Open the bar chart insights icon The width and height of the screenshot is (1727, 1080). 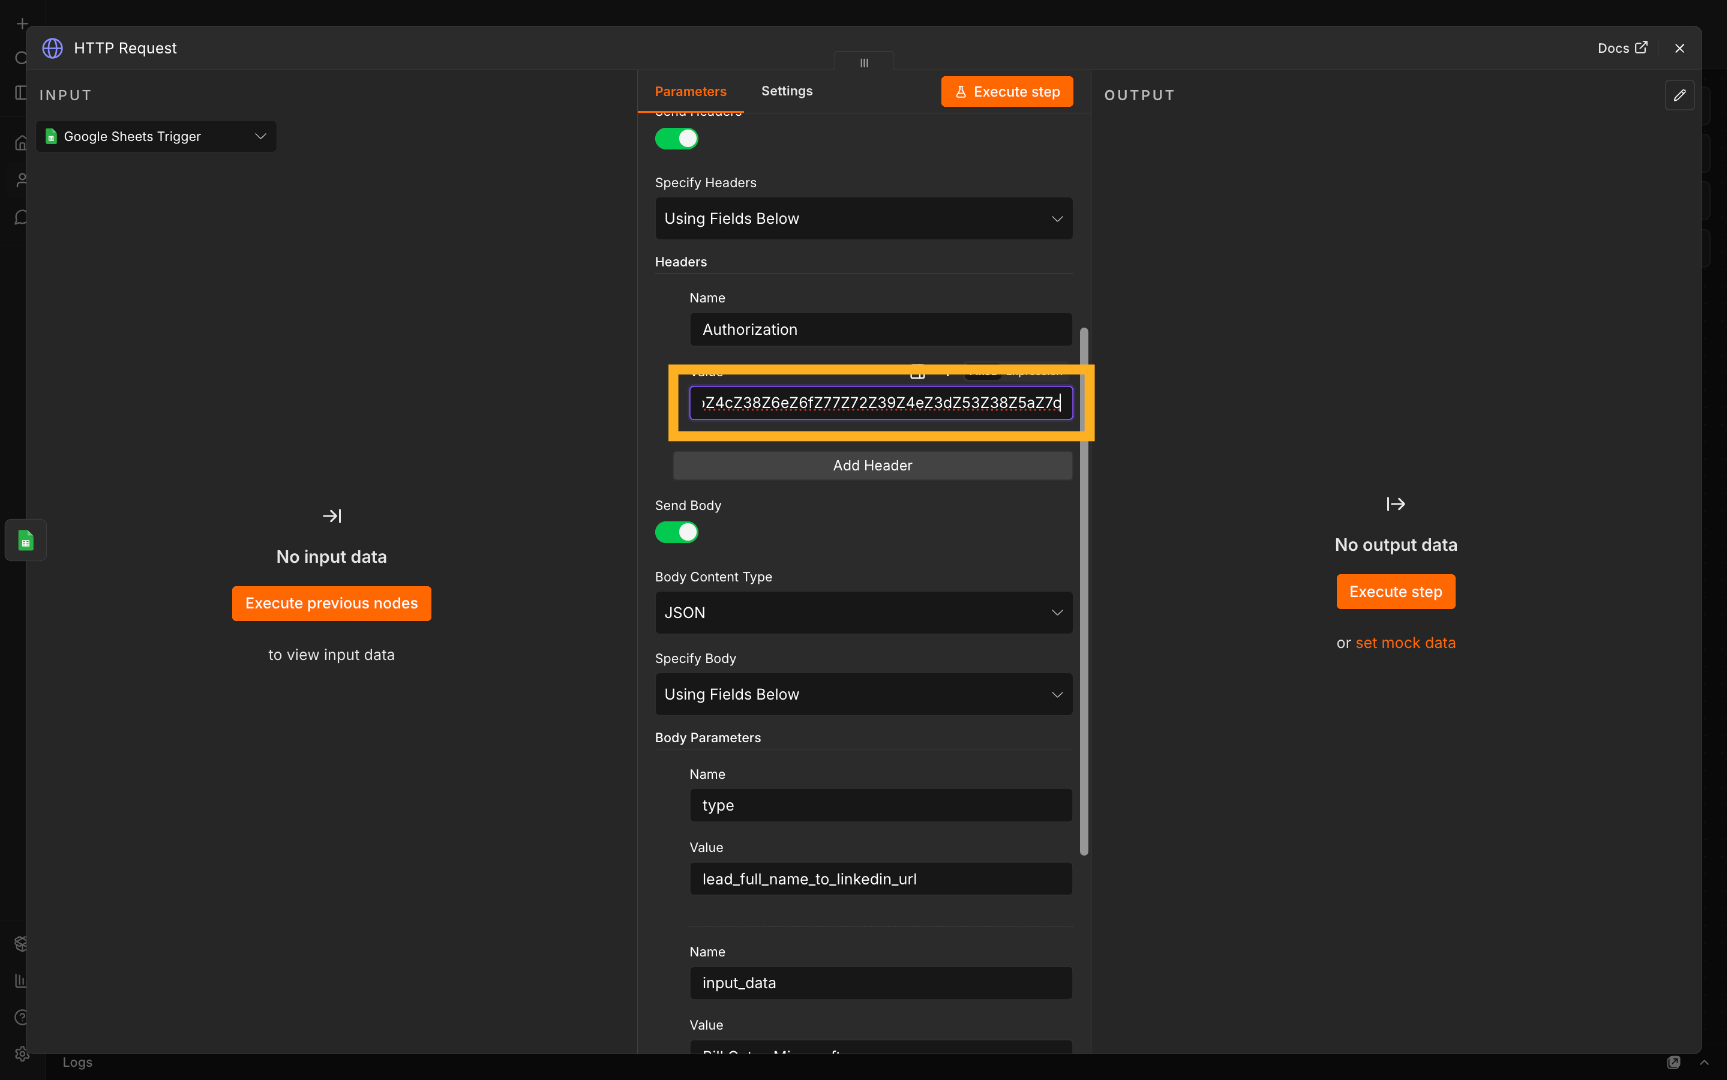pyautogui.click(x=21, y=981)
